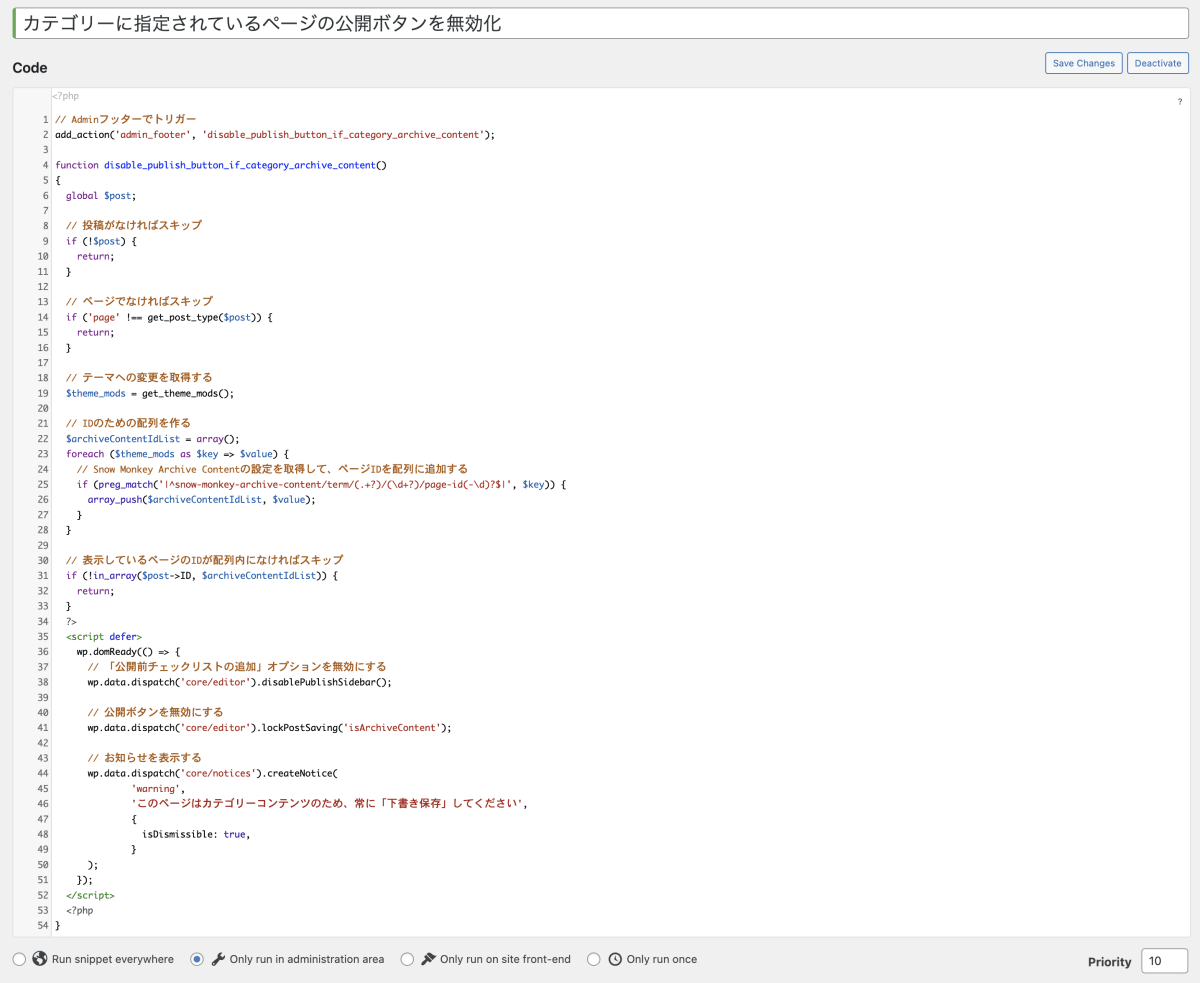1200x983 pixels.
Task: Click the disablePublishSidebar() dispatch line
Action: pyautogui.click(x=240, y=682)
